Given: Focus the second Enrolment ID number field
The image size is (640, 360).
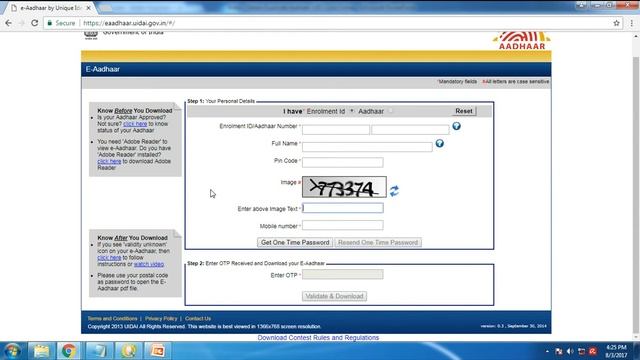Looking at the screenshot, I should tap(410, 130).
